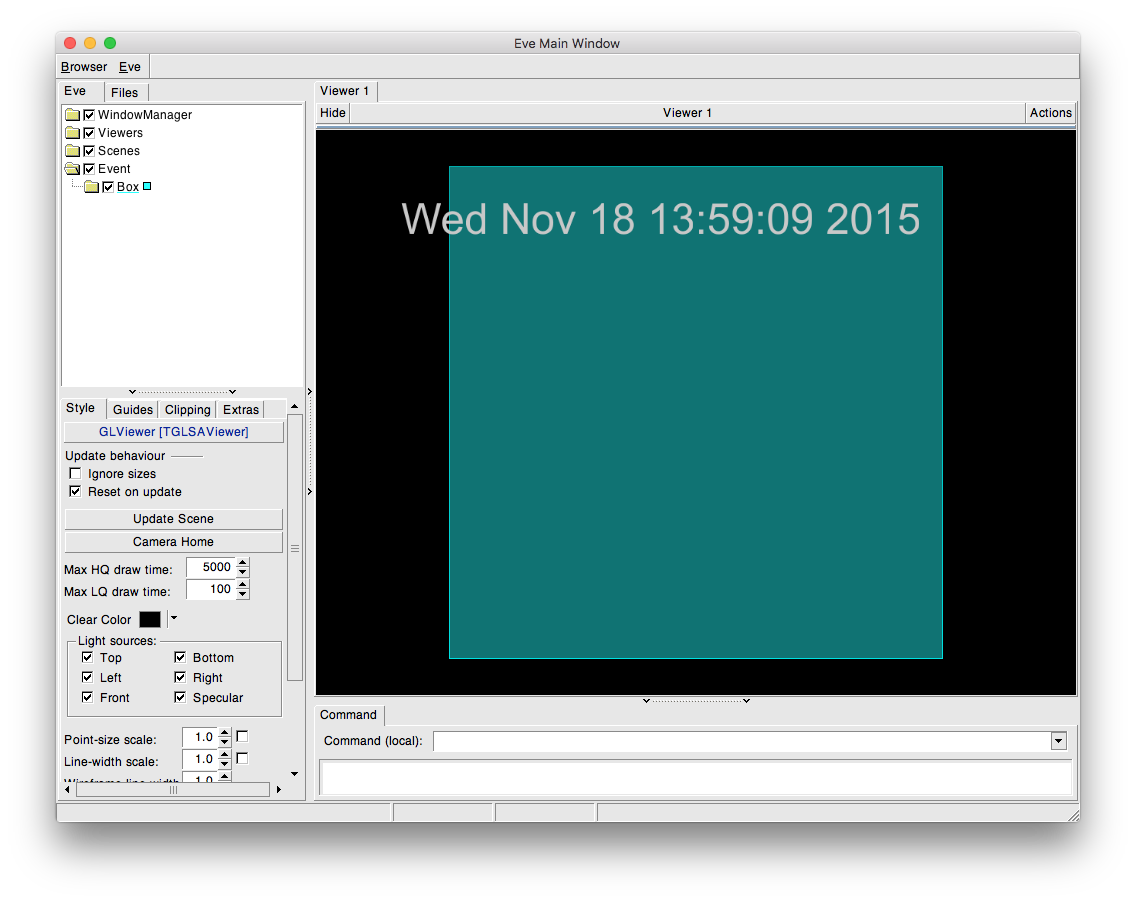
Task: Open the Viewer 1 Actions menu
Action: point(1050,113)
